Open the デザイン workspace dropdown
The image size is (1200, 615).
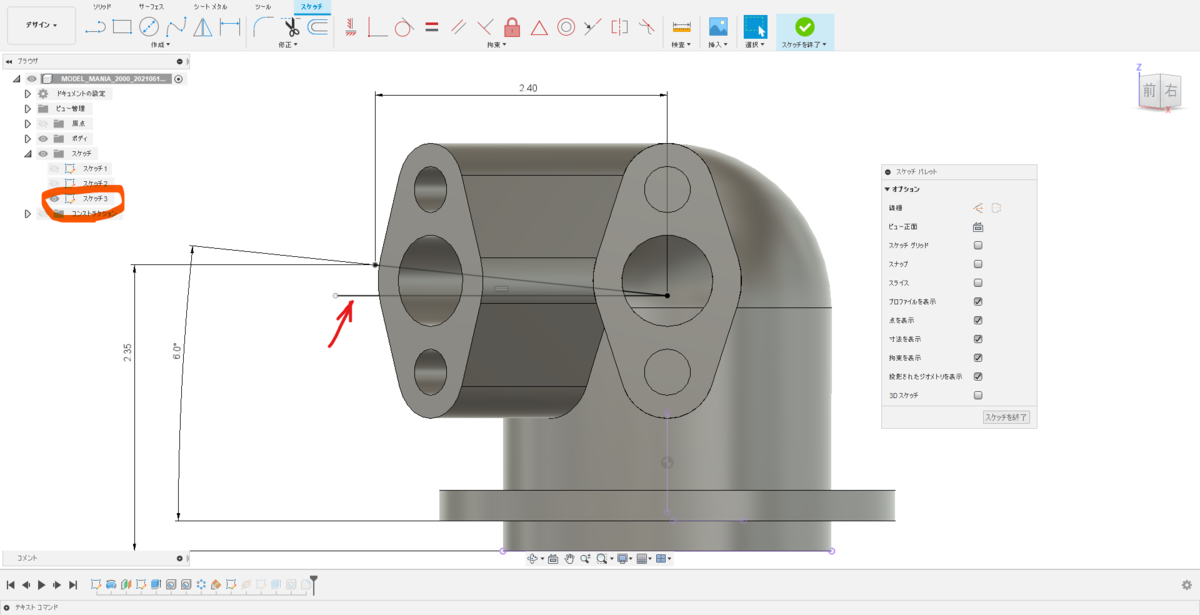click(x=41, y=25)
